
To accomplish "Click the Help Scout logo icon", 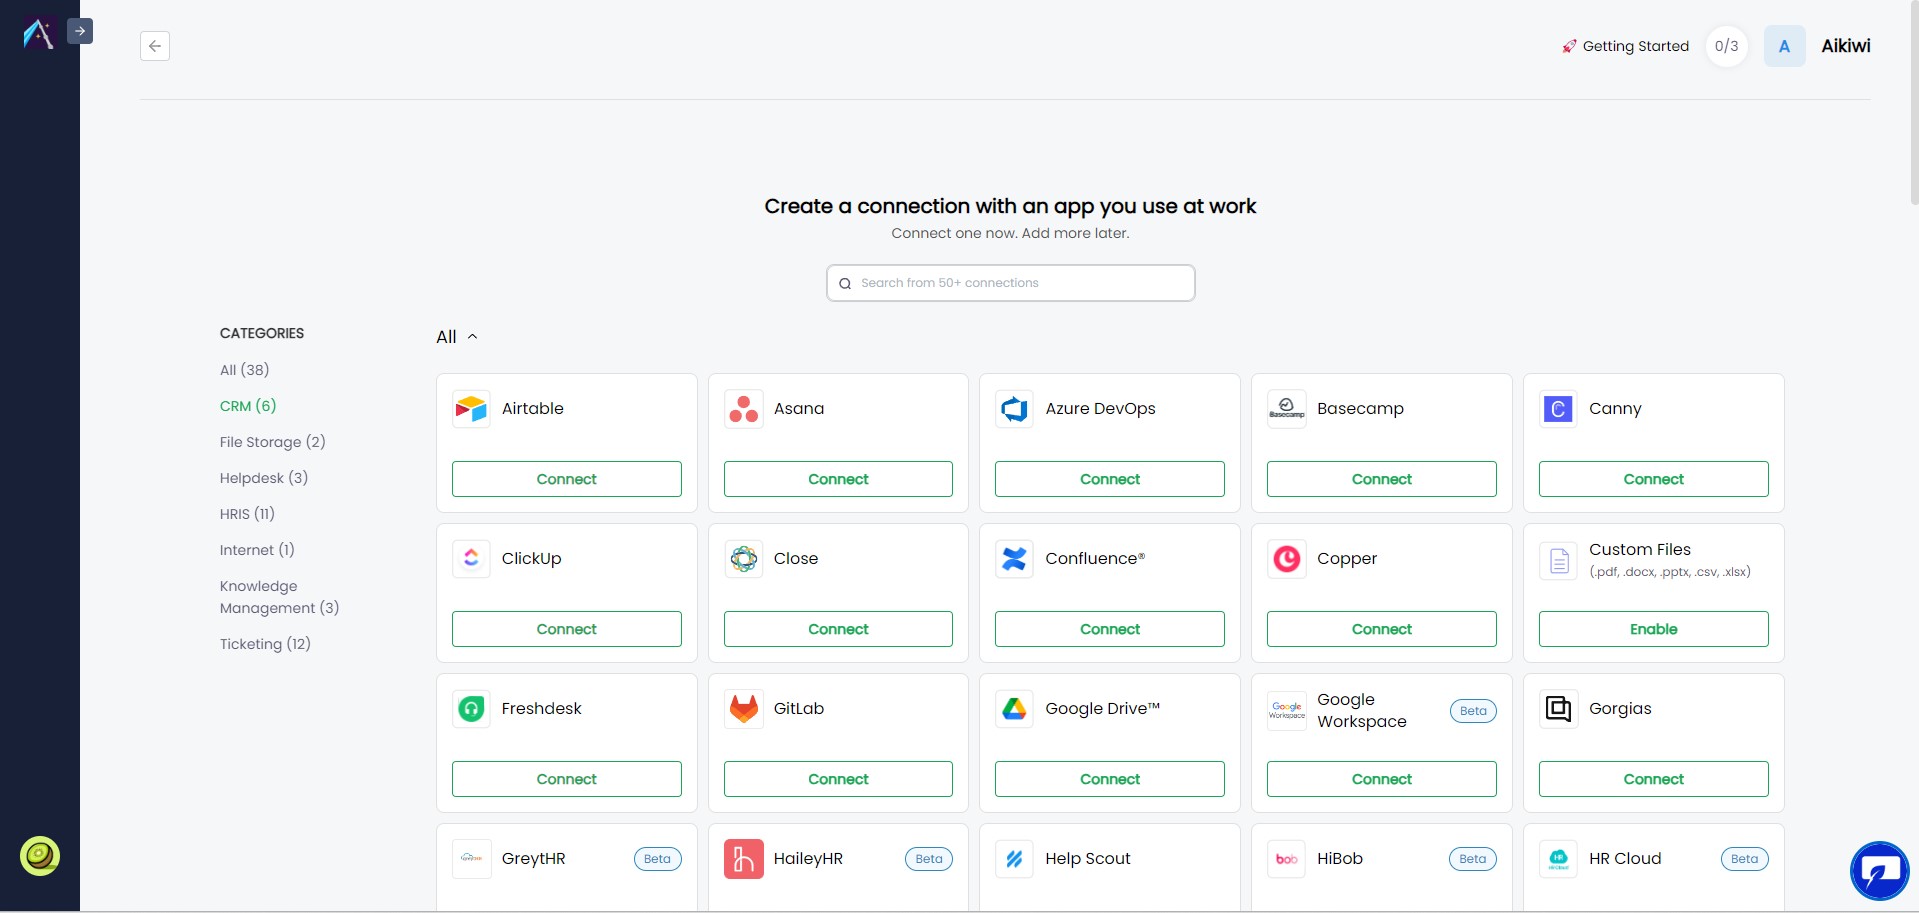I will point(1015,859).
